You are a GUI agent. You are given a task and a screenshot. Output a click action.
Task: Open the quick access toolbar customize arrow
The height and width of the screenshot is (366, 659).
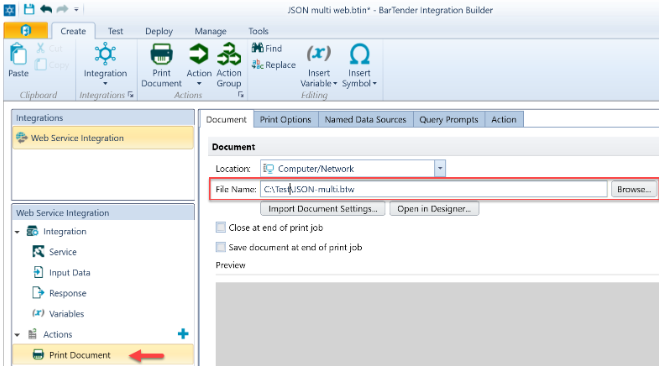[76, 9]
